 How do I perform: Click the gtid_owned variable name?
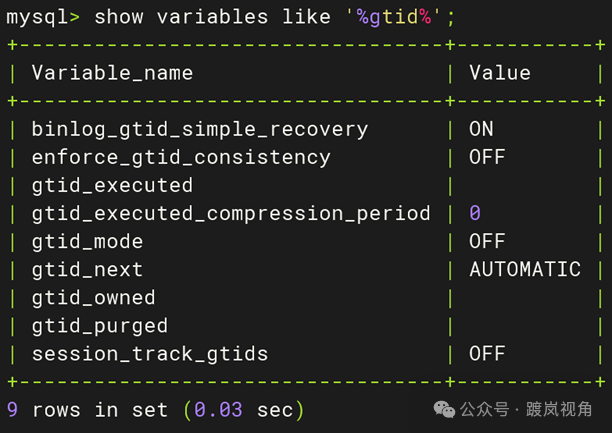pyautogui.click(x=94, y=298)
